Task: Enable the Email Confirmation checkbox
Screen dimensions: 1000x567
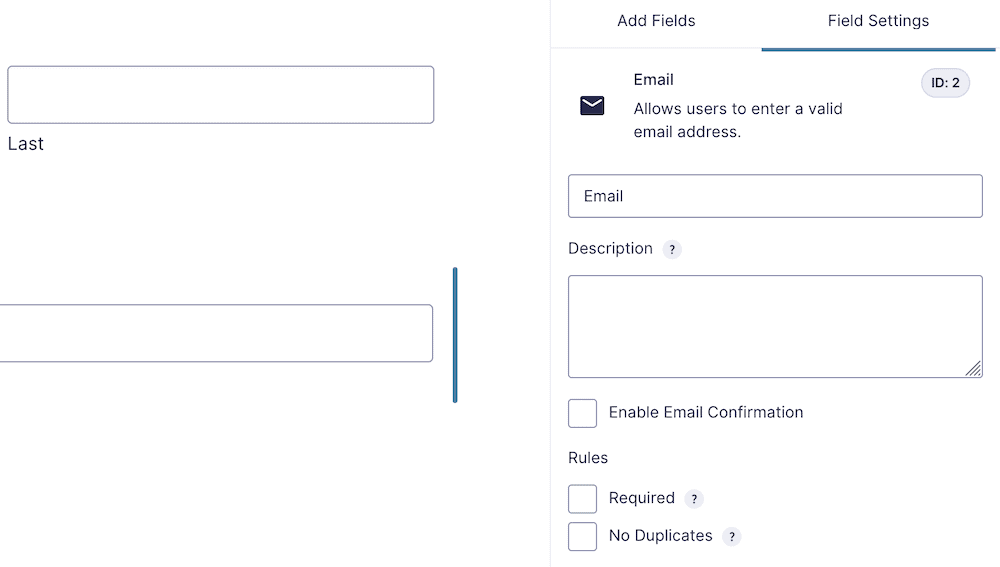Action: (x=582, y=413)
